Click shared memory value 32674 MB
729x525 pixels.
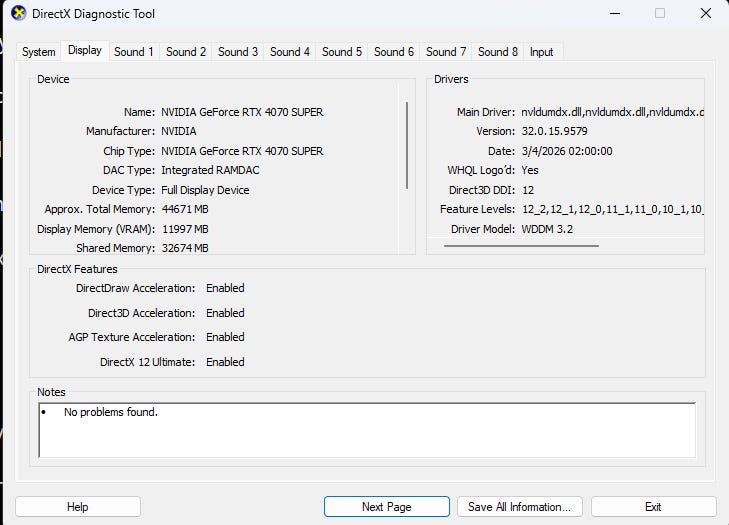(185, 248)
